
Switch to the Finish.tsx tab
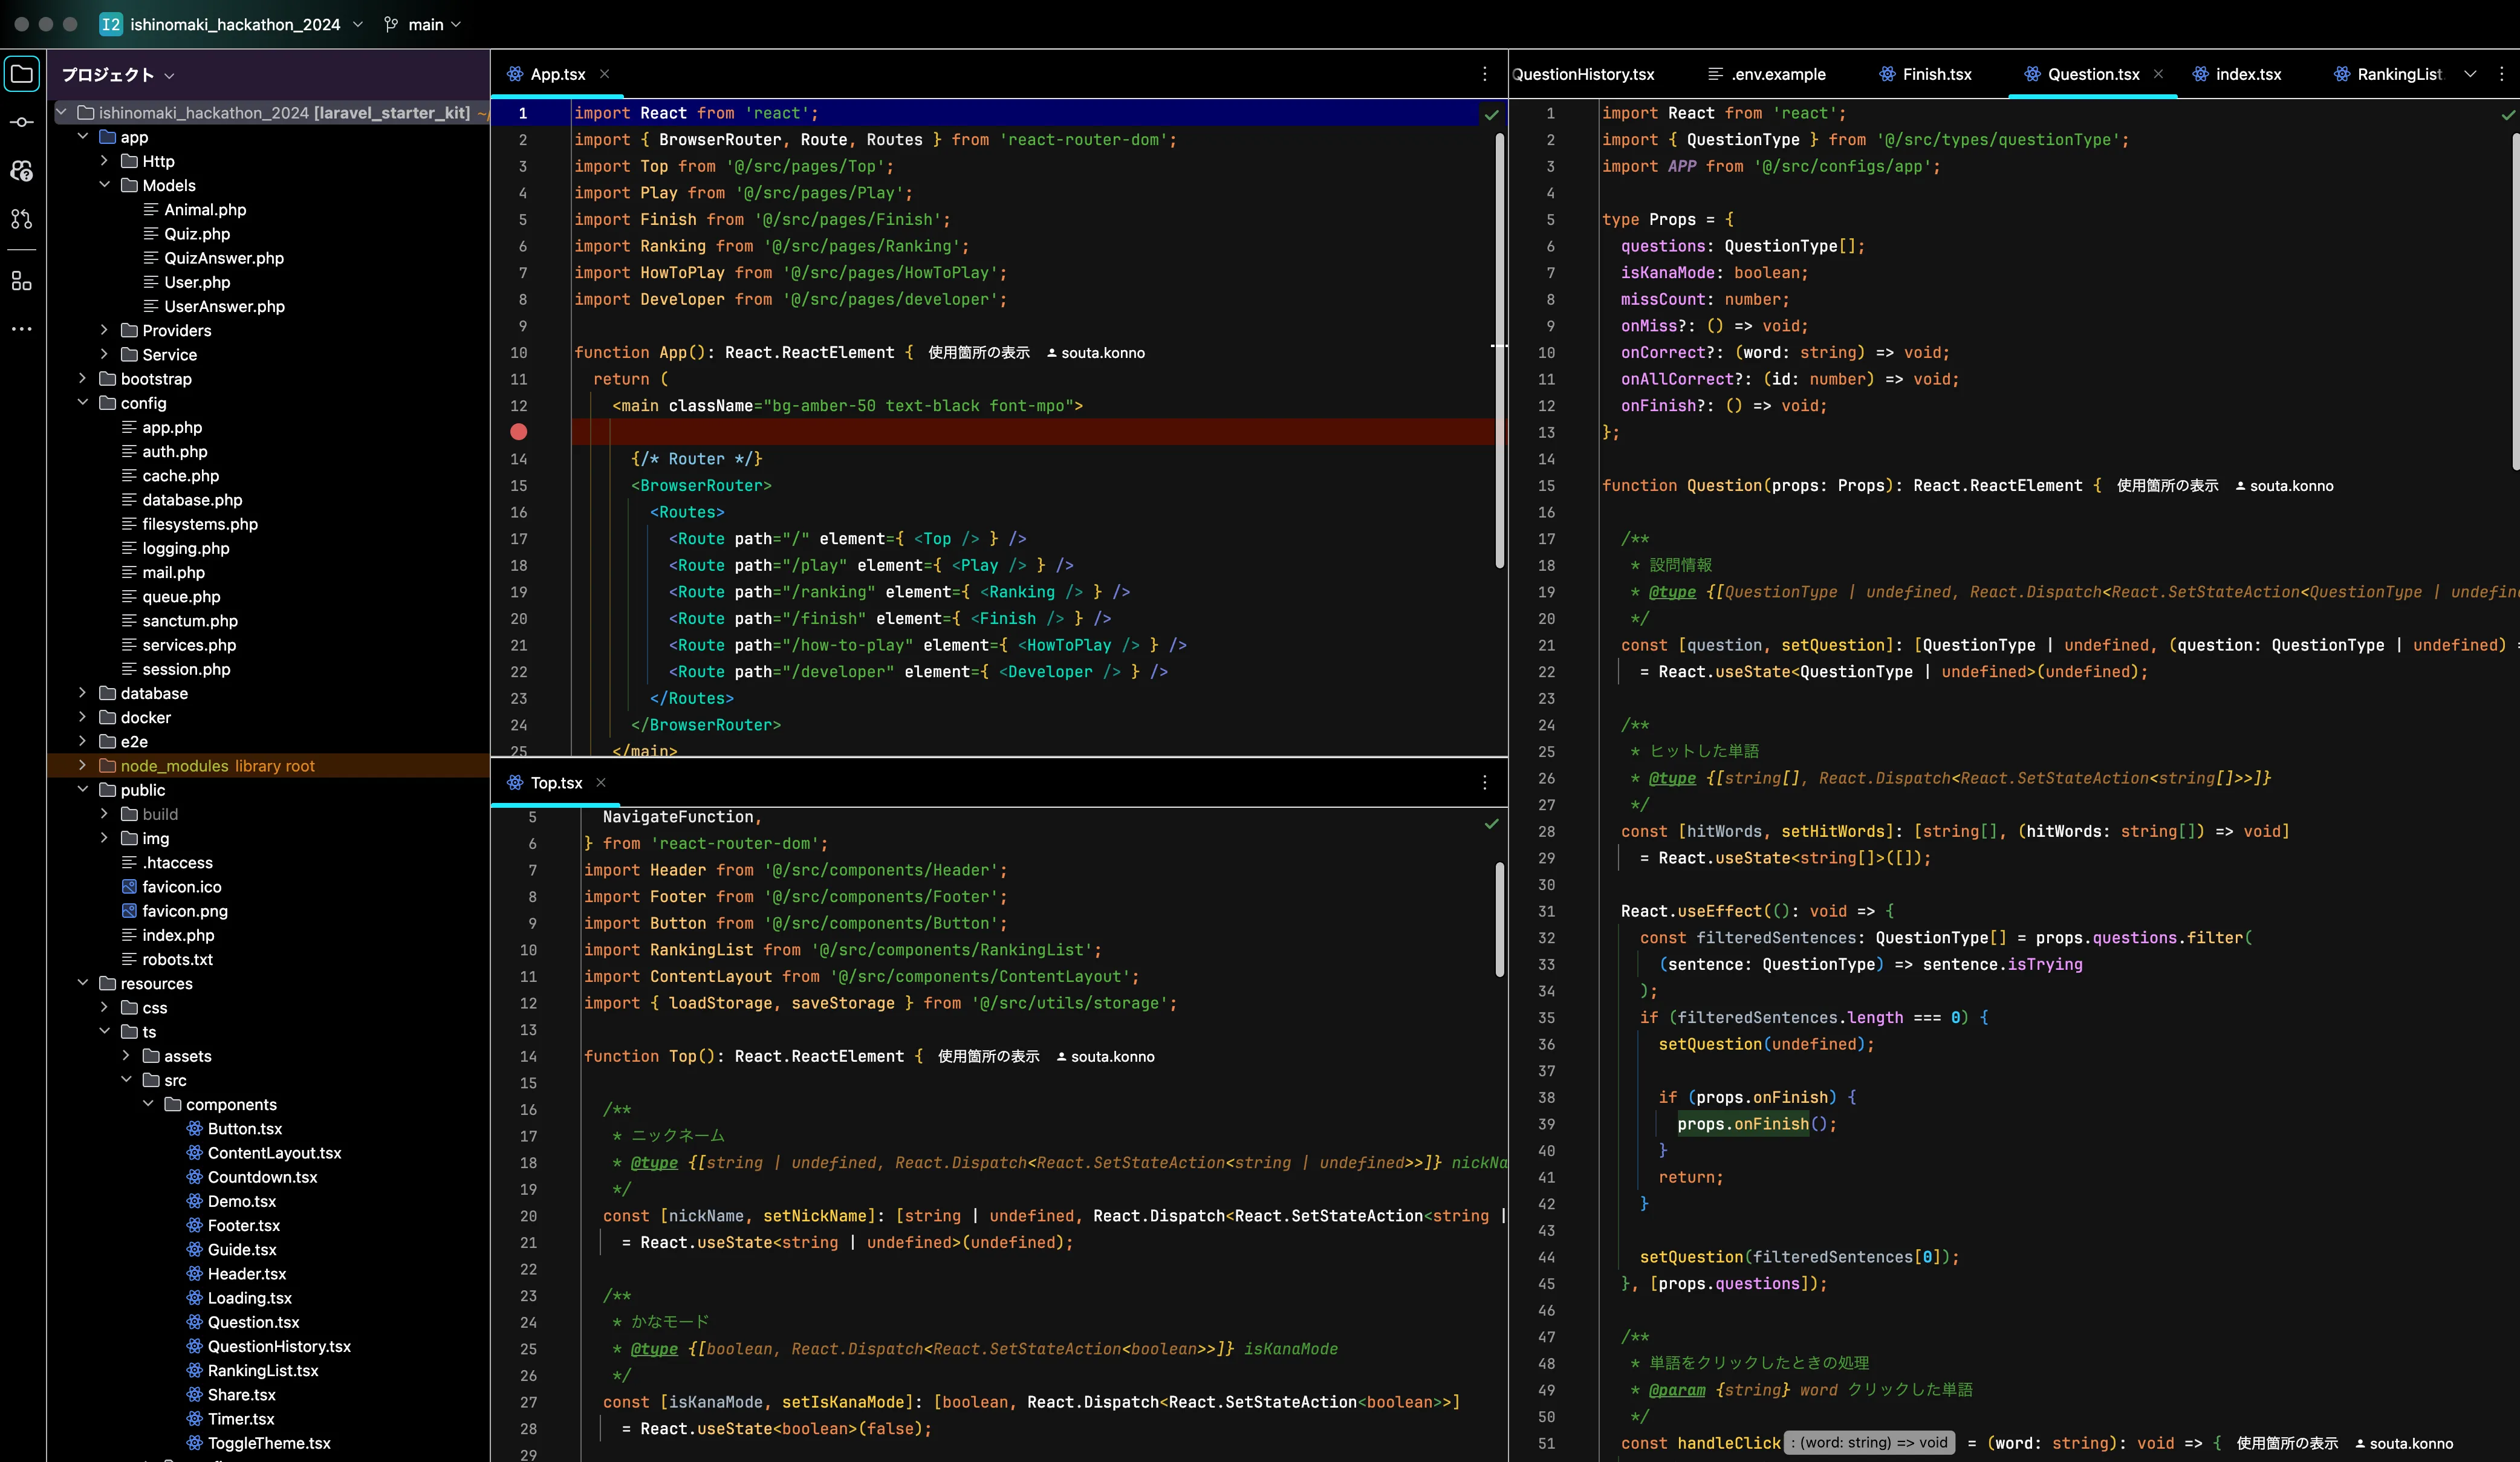tap(1936, 74)
